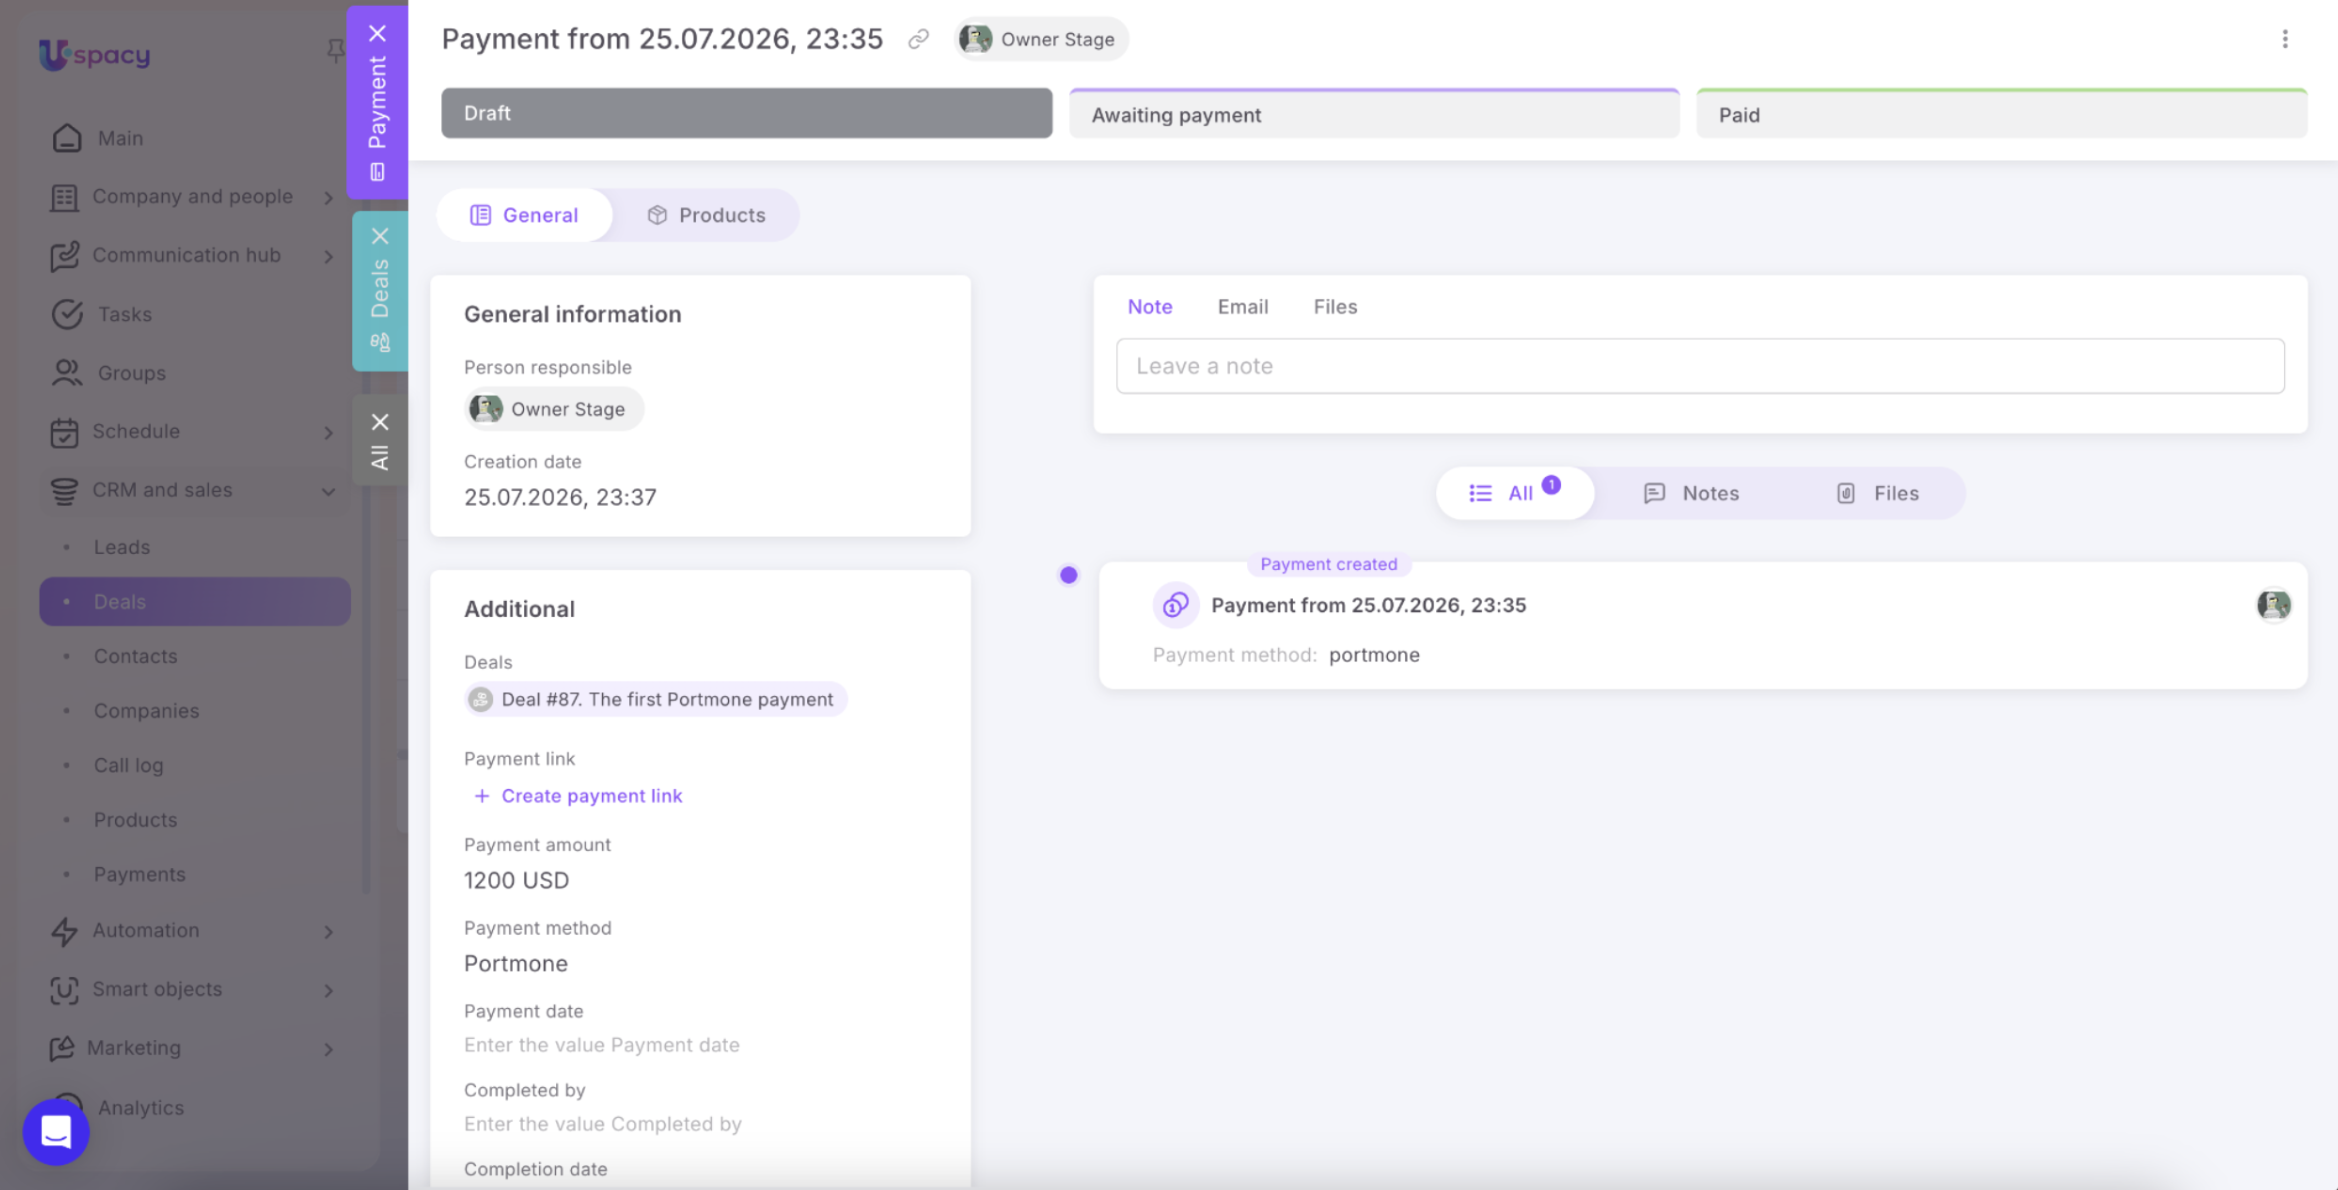This screenshot has width=2338, height=1190.
Task: Select the Files tab in composer
Action: point(1334,307)
